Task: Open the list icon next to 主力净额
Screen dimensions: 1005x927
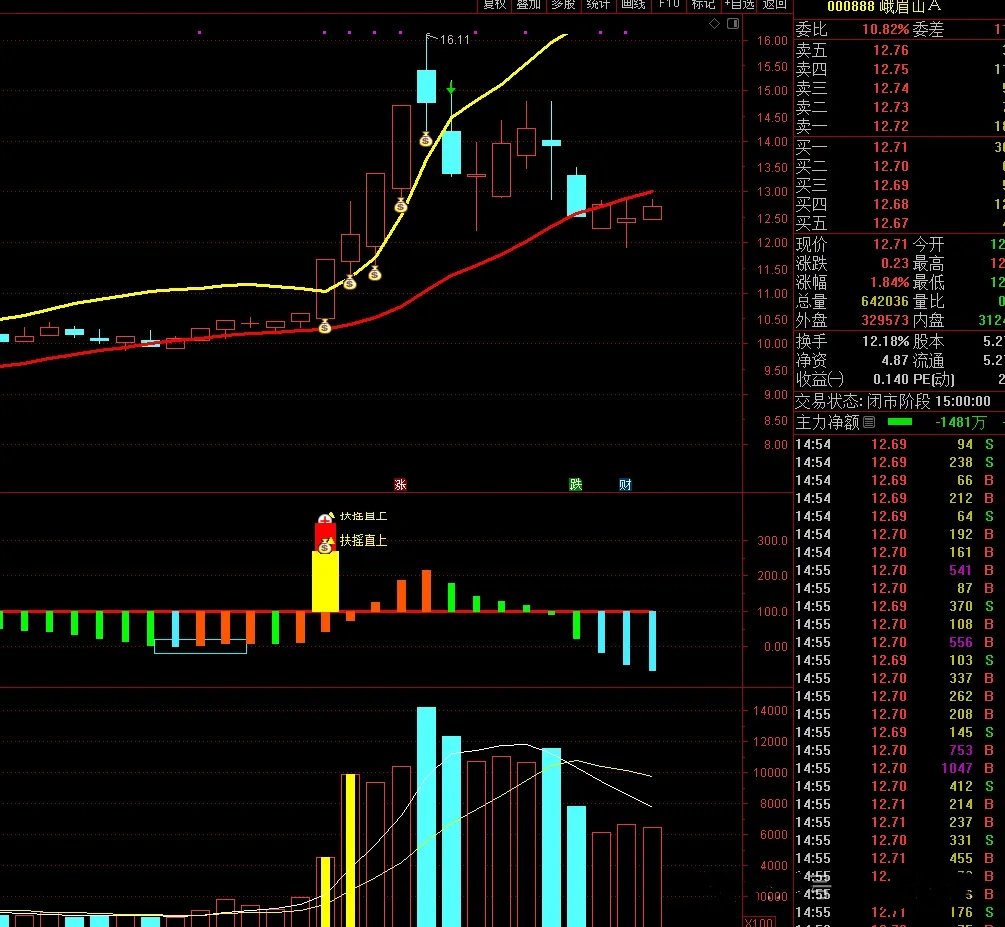Action: pos(869,423)
